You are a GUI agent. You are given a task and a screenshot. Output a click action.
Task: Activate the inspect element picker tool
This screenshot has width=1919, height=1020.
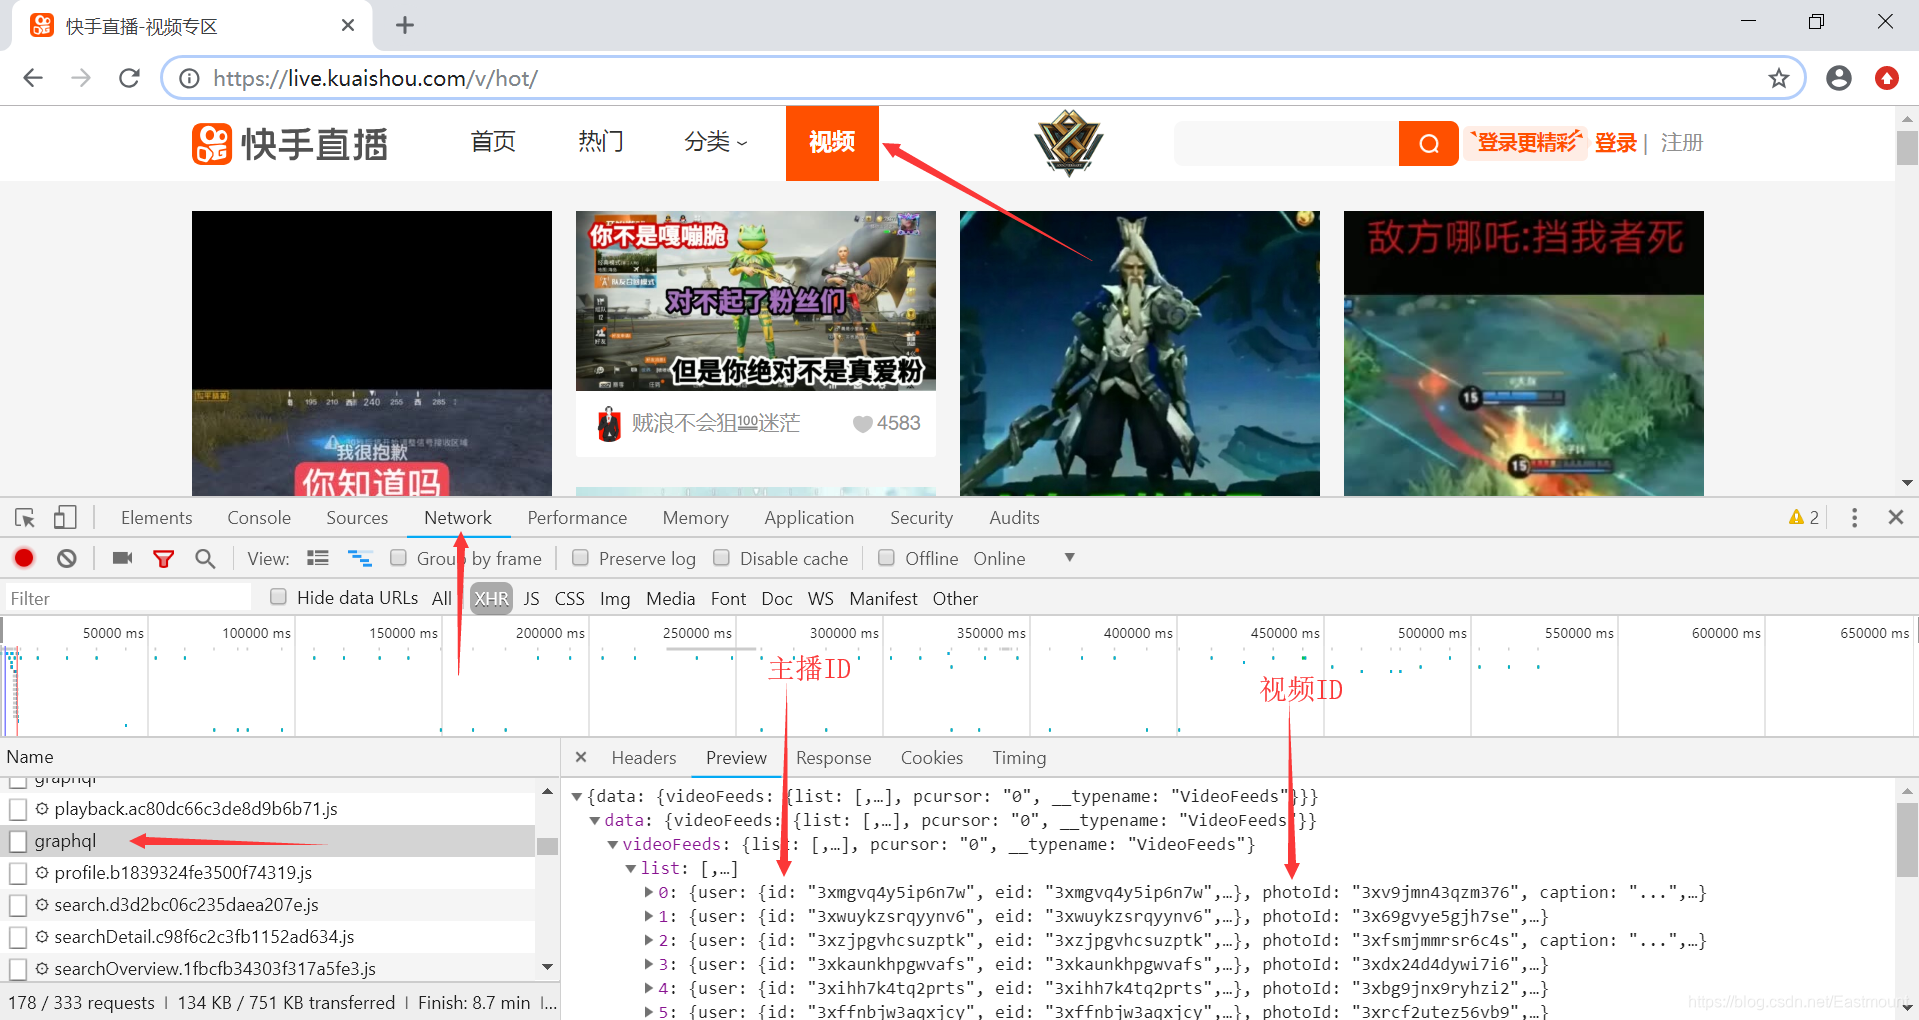pyautogui.click(x=25, y=518)
